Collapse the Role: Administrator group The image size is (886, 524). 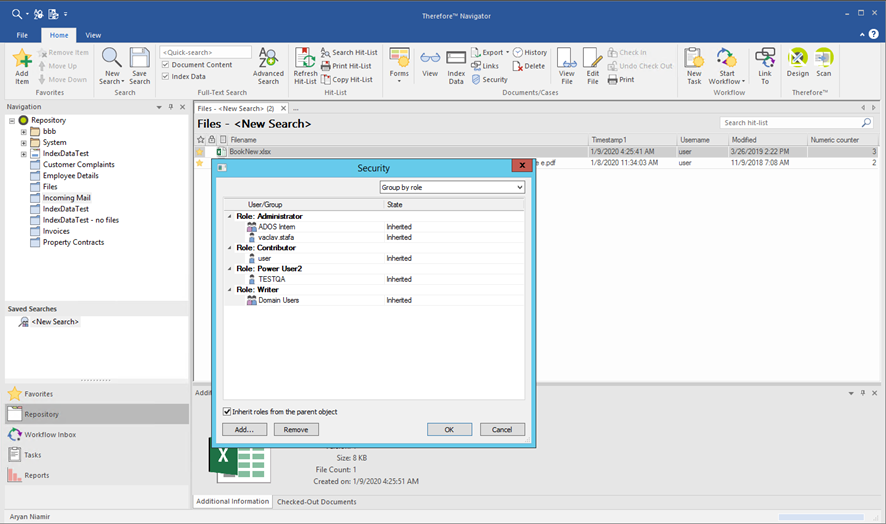click(229, 216)
